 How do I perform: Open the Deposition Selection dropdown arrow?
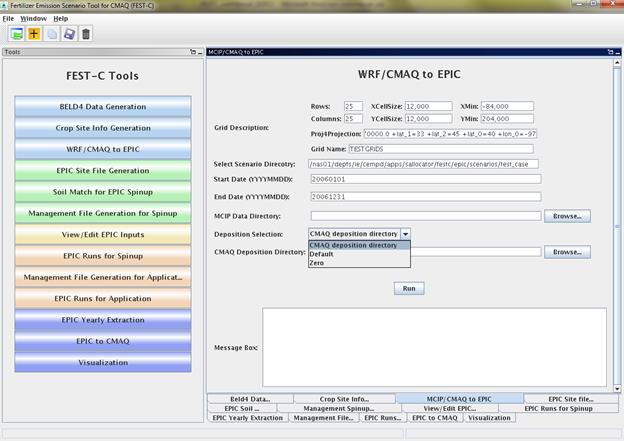tap(405, 234)
